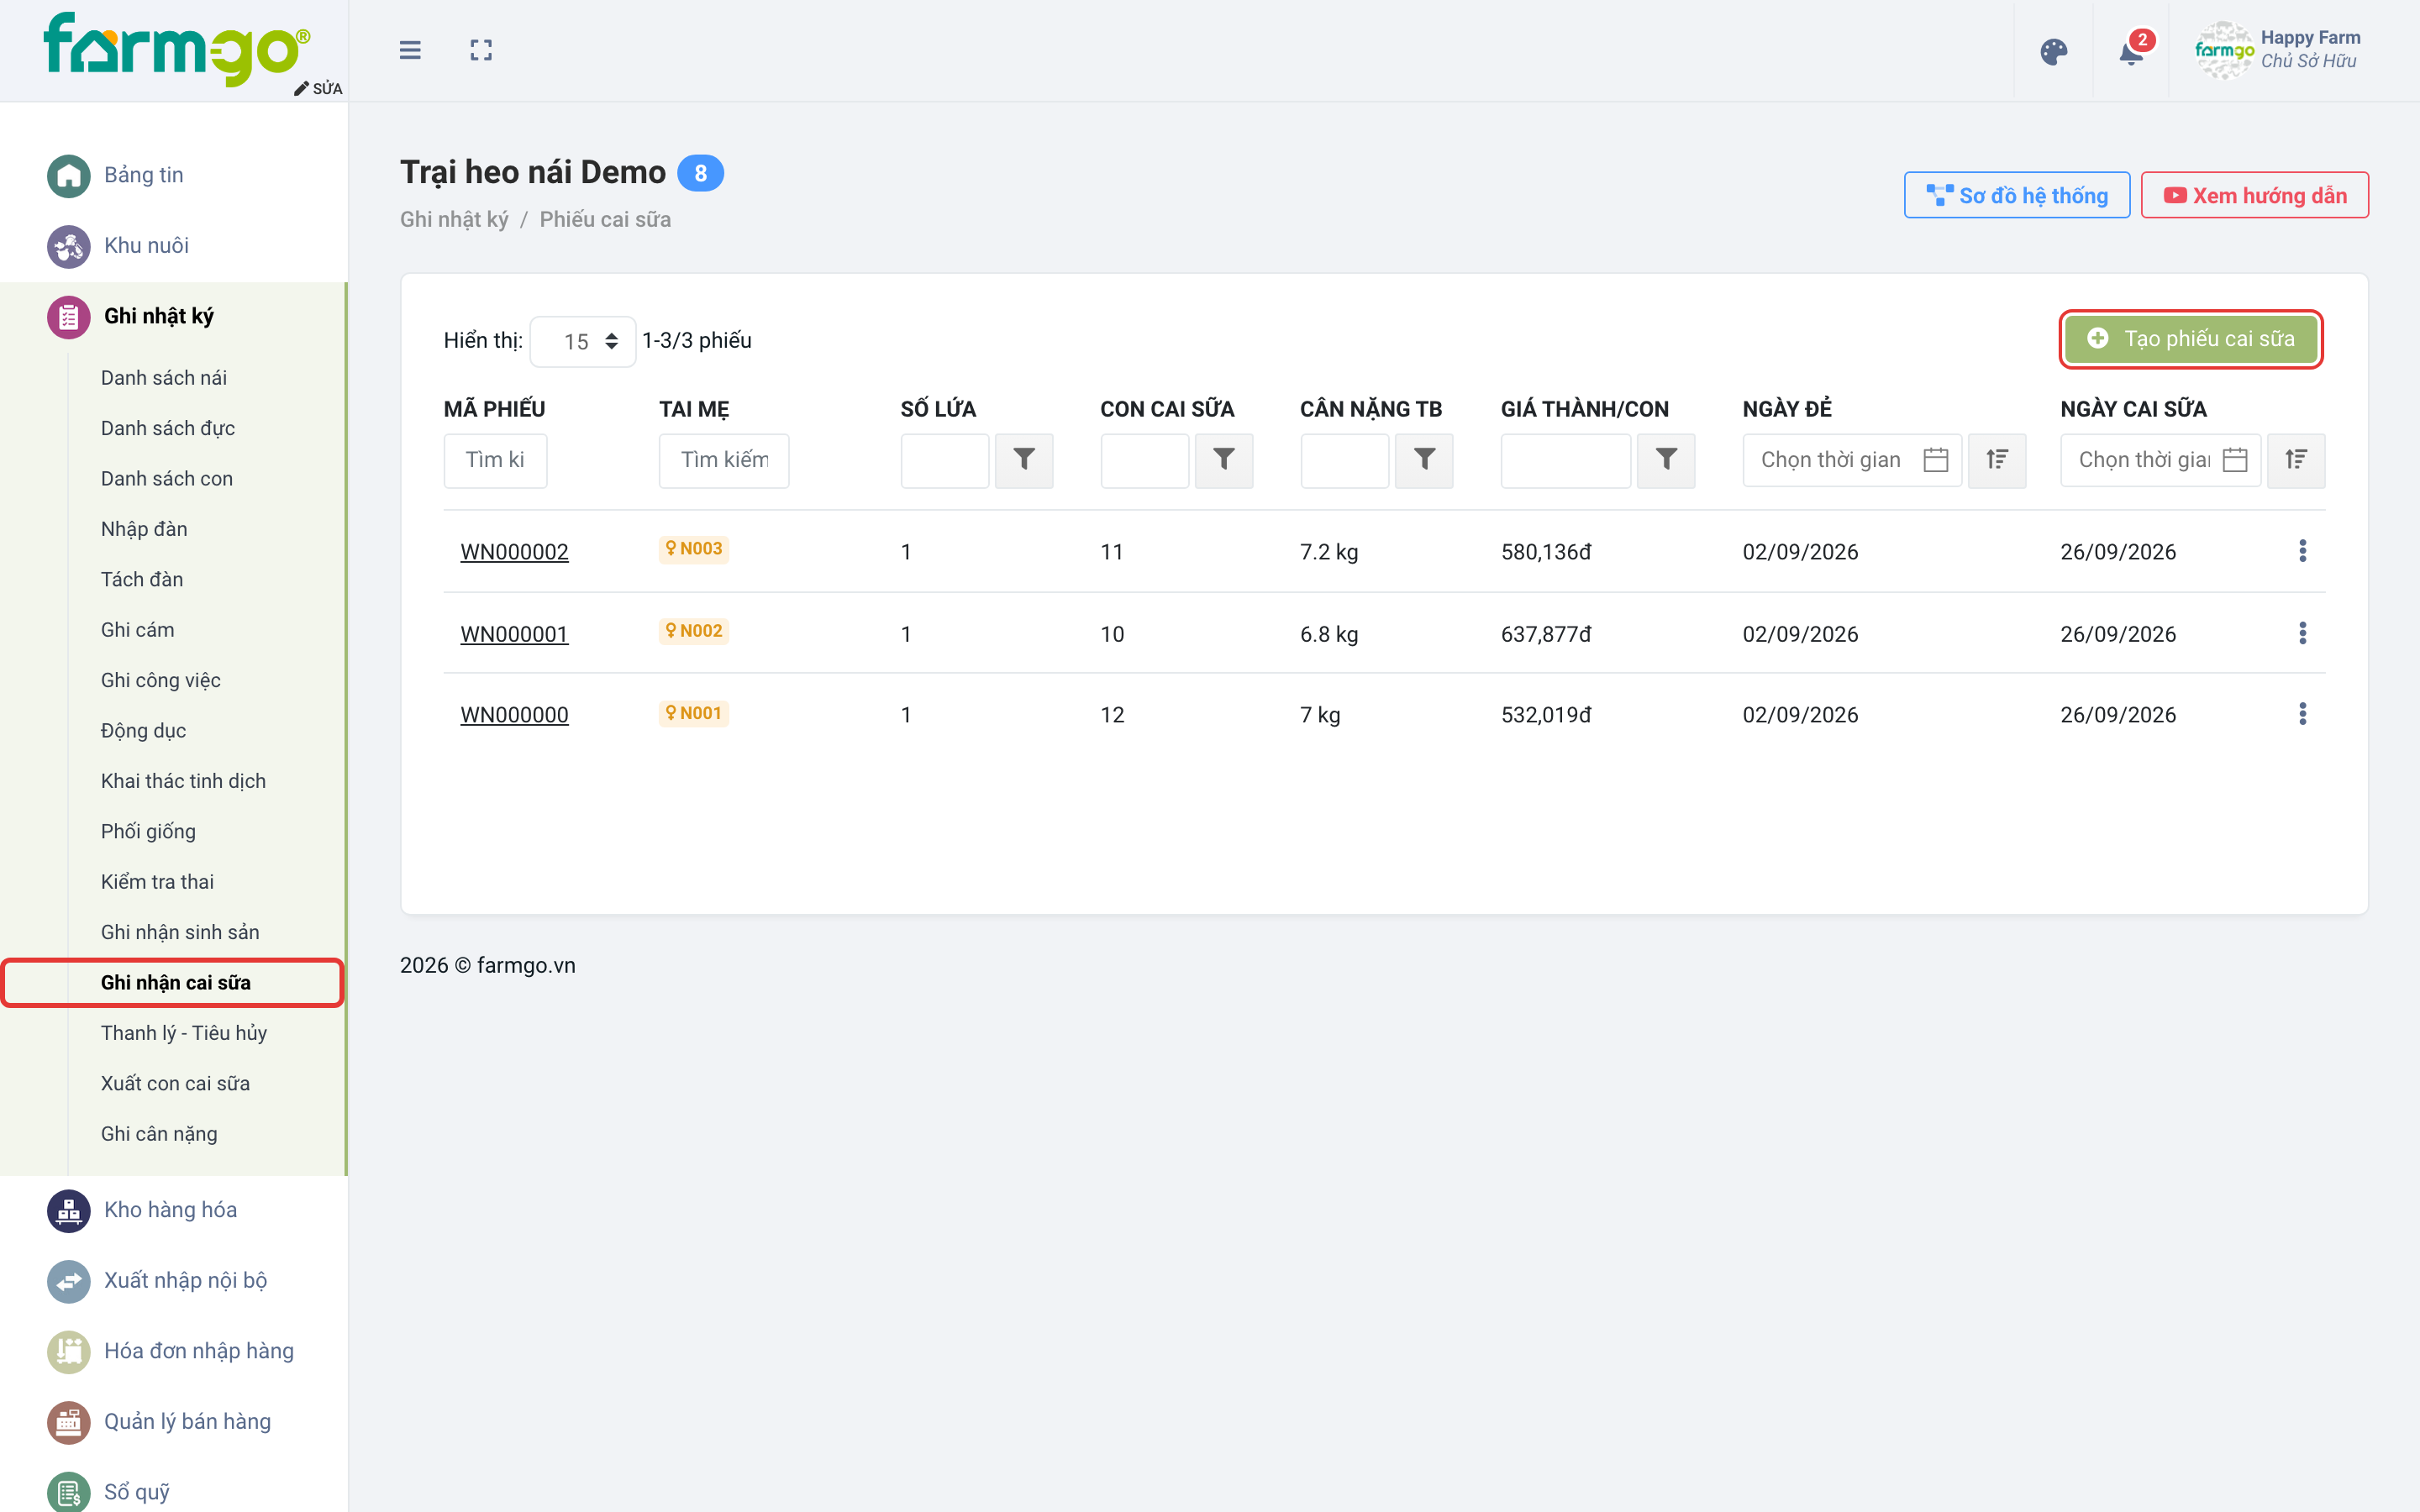This screenshot has height=1512, width=2420.
Task: Open the NGÀY CAI SỮA date picker field
Action: (x=2160, y=460)
